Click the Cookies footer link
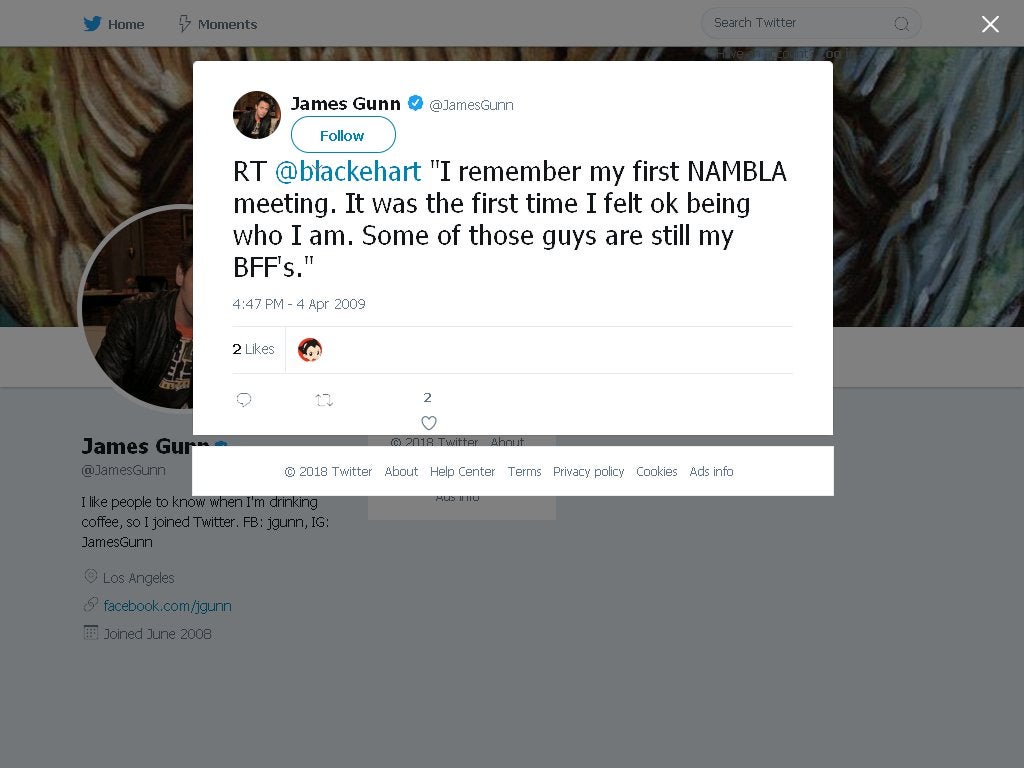1024x768 pixels. 656,472
